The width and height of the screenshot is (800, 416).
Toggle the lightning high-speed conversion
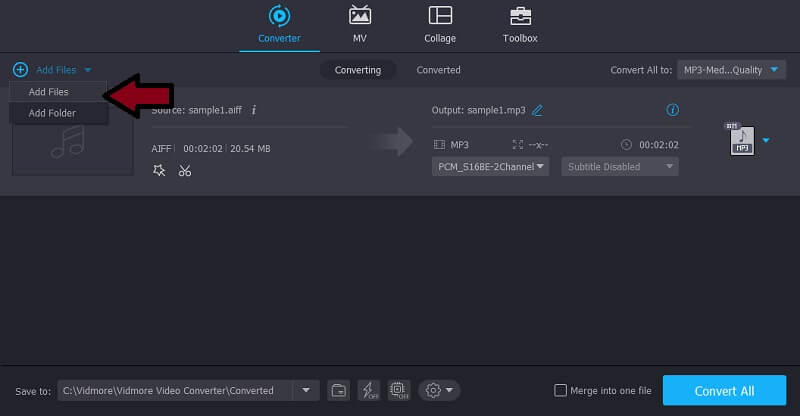(x=368, y=390)
